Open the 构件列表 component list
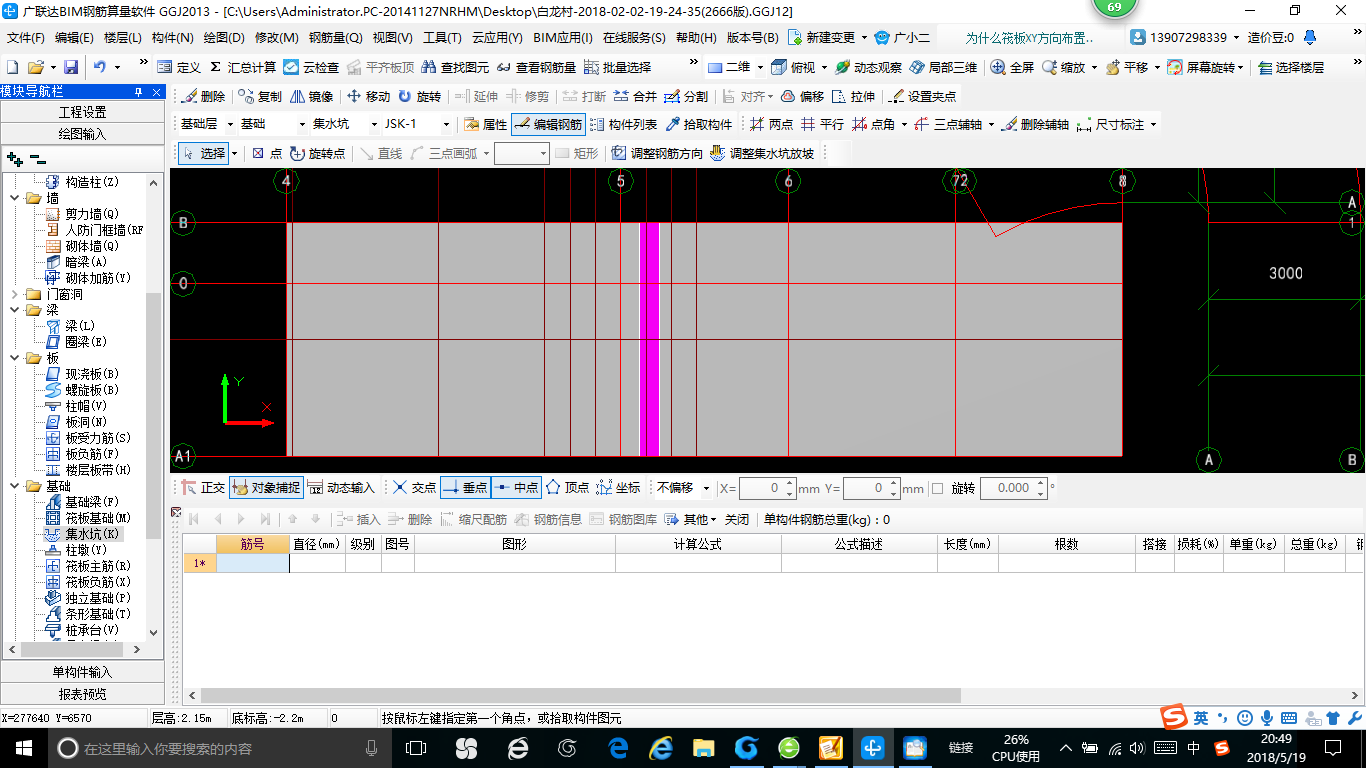 coord(623,124)
